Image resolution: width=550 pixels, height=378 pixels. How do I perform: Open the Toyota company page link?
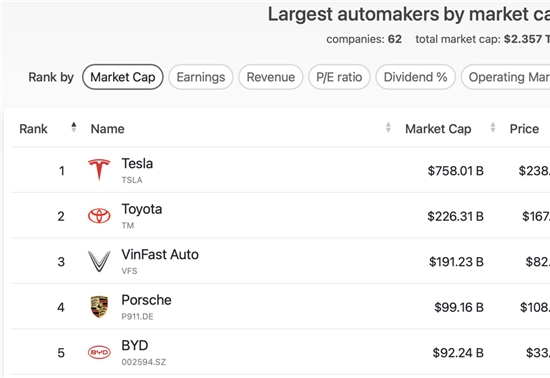tap(142, 209)
